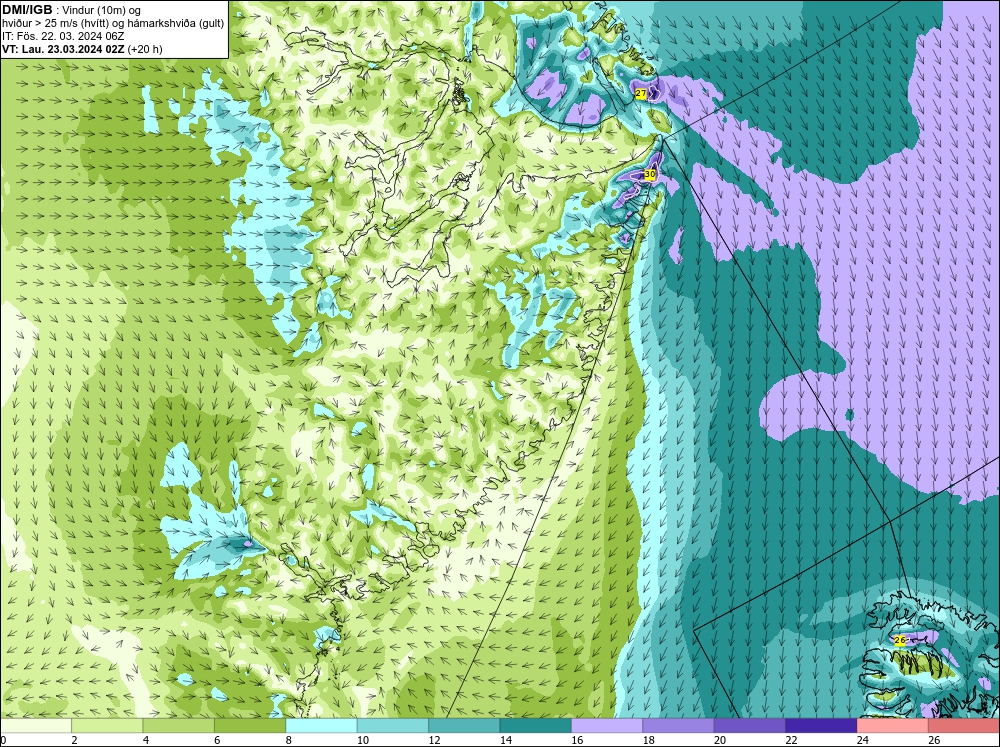Click the dark indigo 22–24 m/s legend swatch
Viewport: 1000px width, 747px height.
821,725
